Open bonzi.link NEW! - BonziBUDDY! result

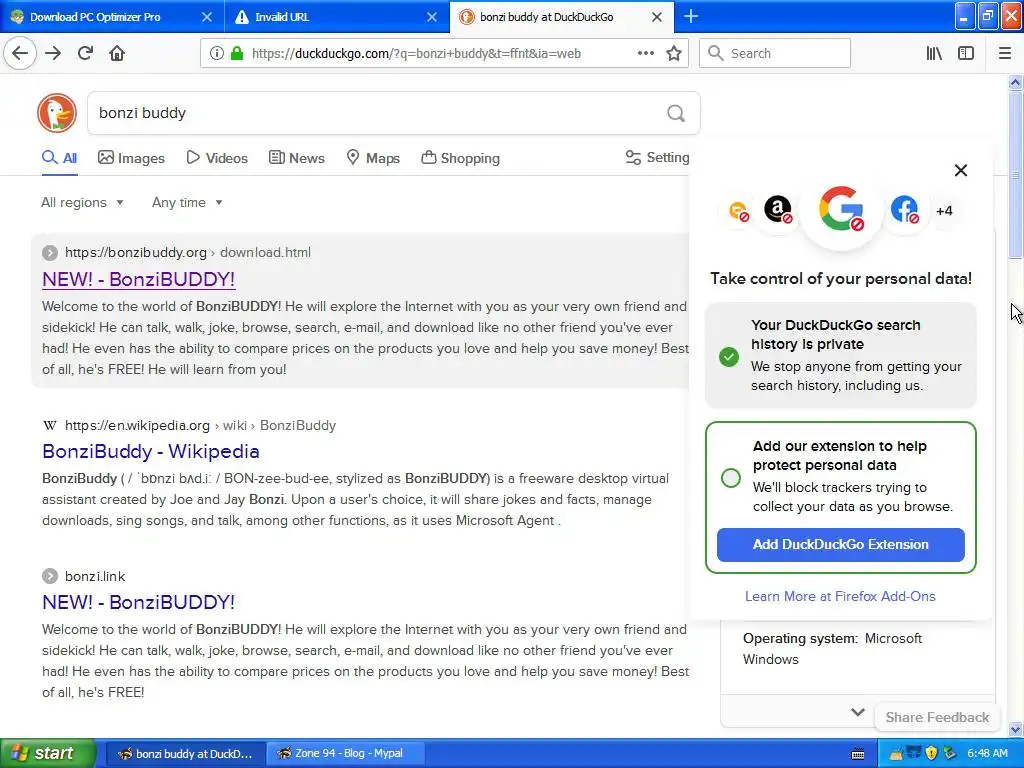(138, 602)
